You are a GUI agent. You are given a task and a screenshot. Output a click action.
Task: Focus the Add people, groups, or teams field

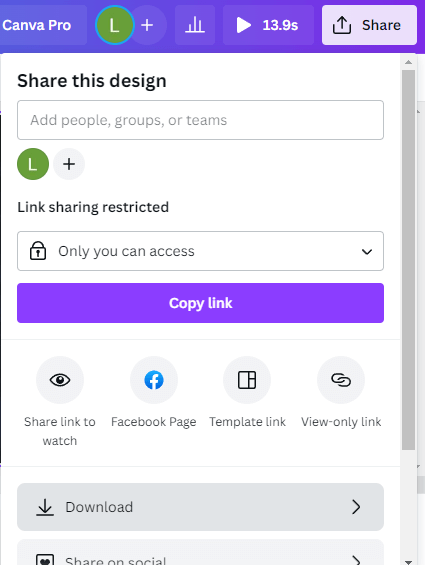click(200, 120)
